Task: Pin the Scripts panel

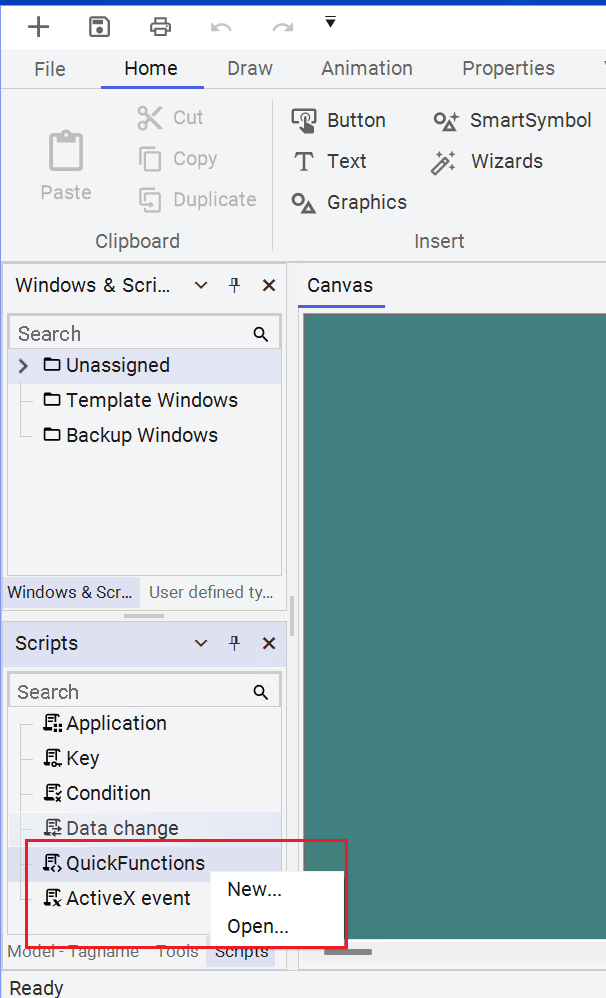Action: tap(235, 643)
